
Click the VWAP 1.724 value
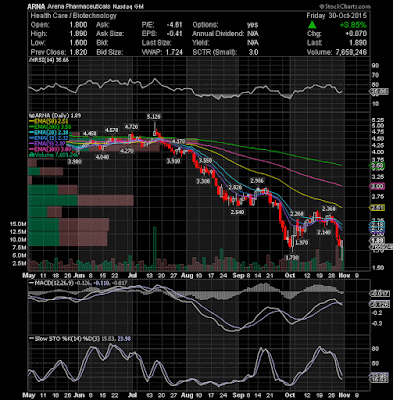pyautogui.click(x=174, y=52)
